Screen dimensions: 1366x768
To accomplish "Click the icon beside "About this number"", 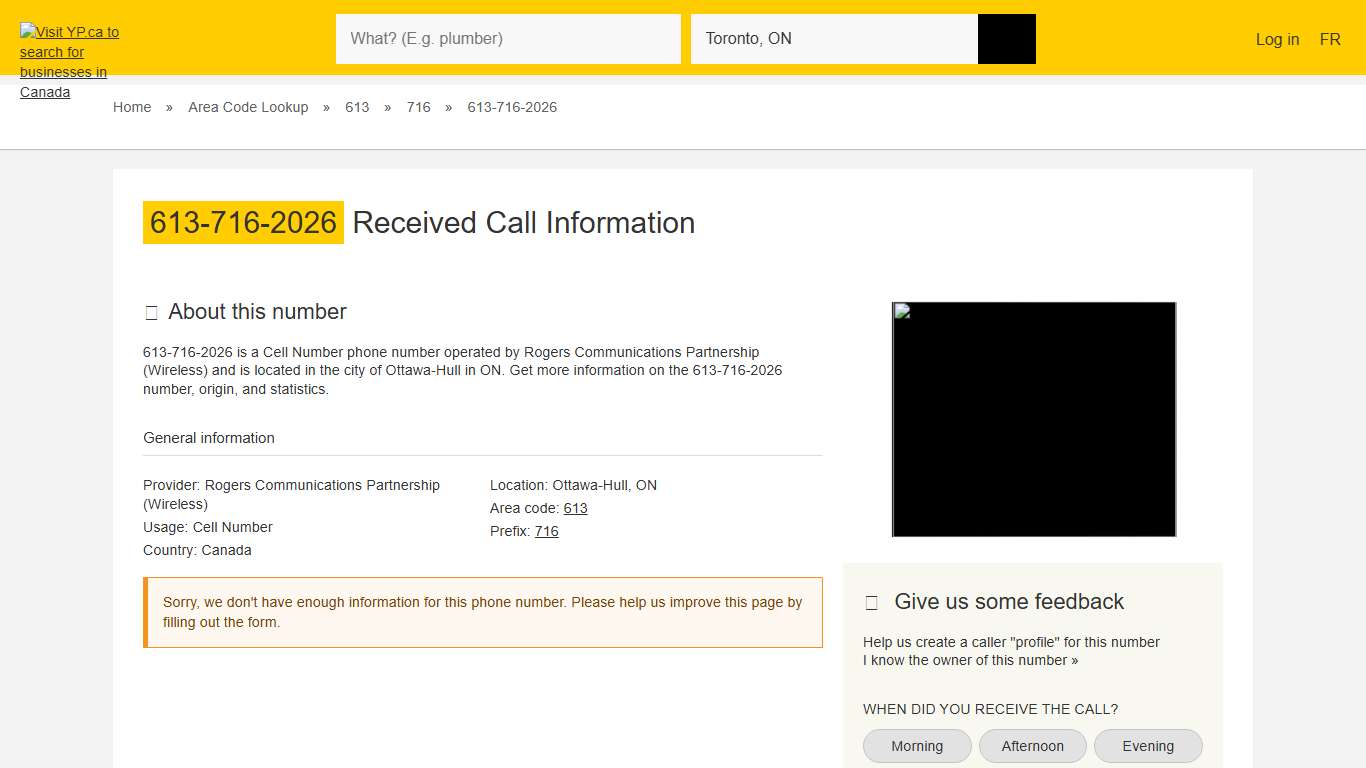I will (151, 312).
